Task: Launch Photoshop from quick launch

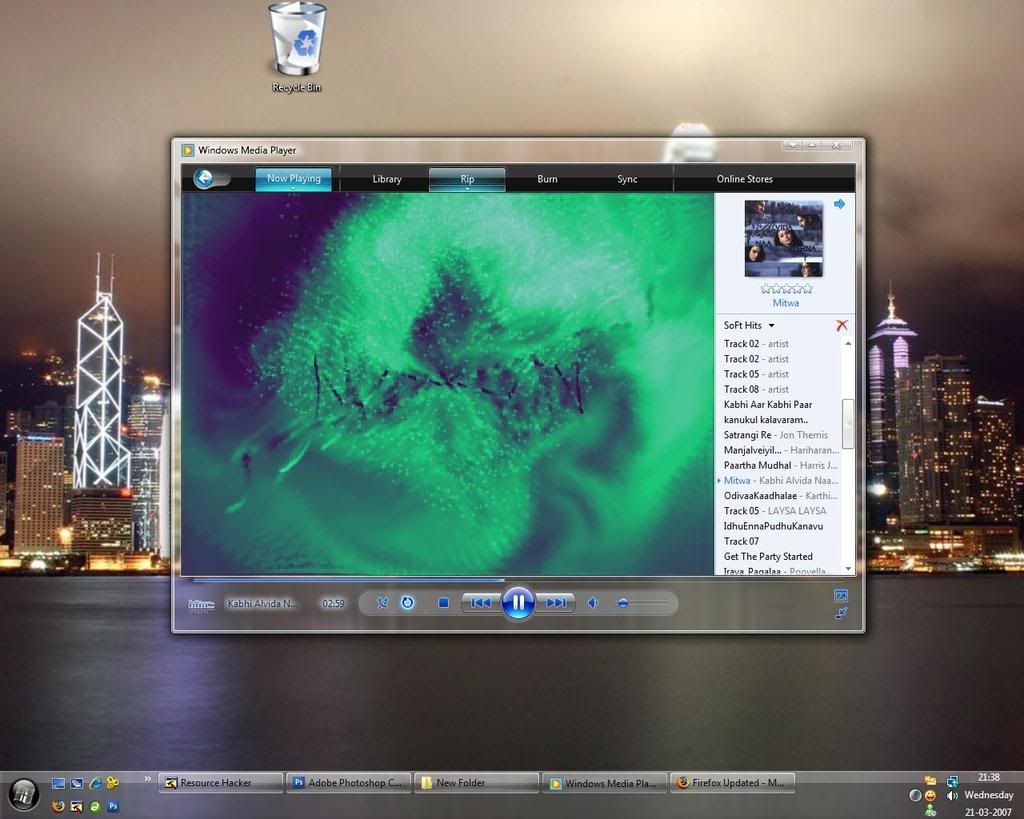Action: click(x=113, y=806)
